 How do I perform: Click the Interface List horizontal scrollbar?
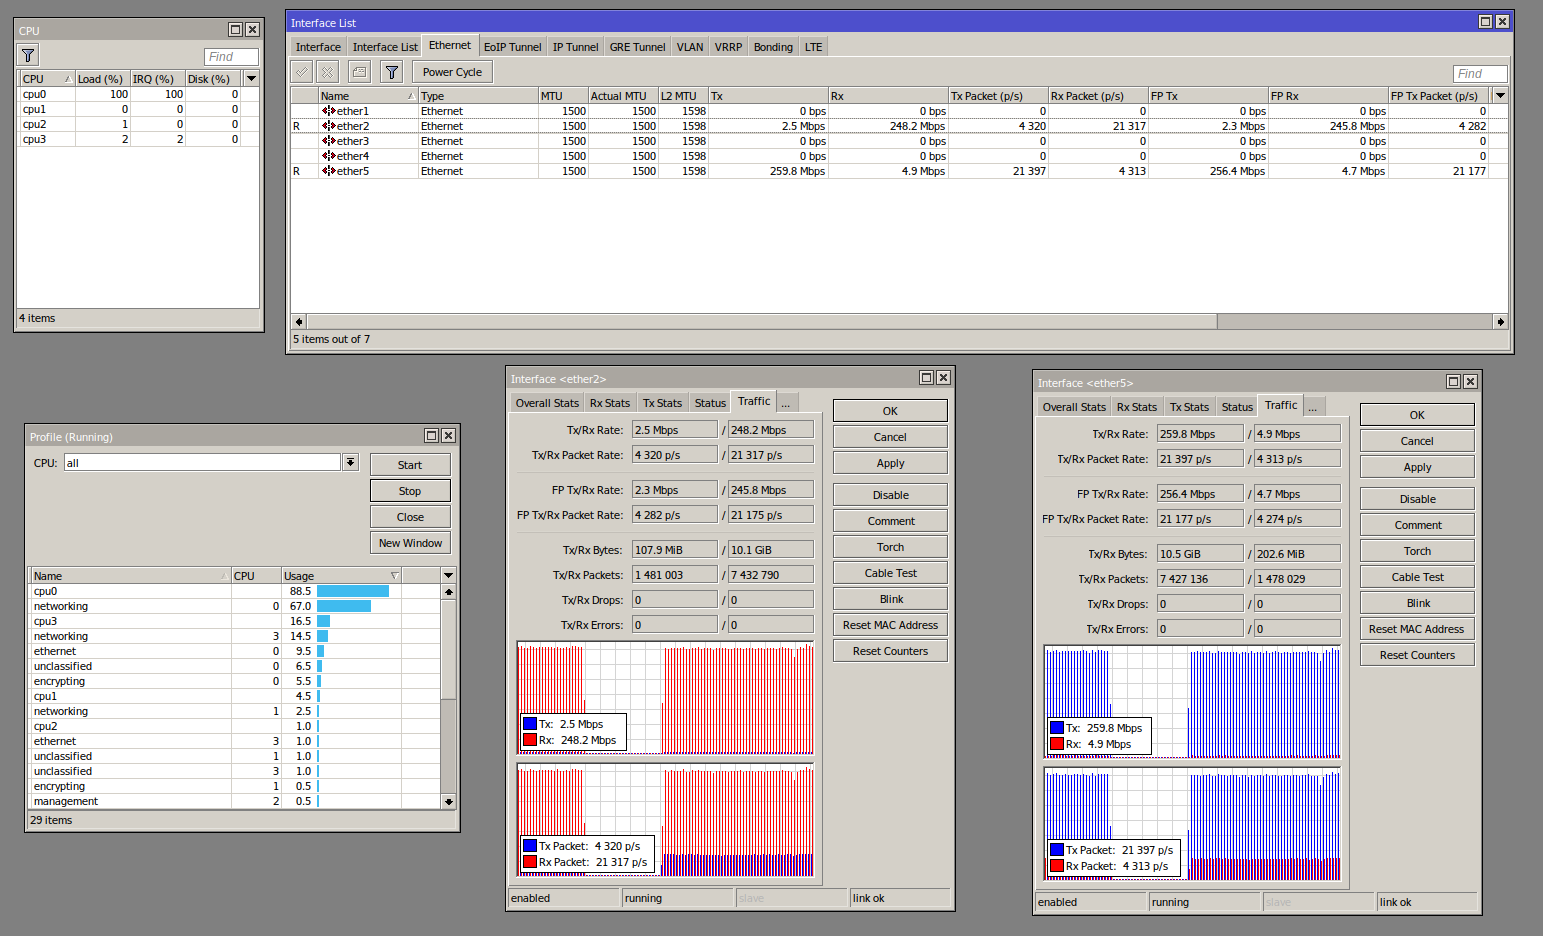[760, 322]
